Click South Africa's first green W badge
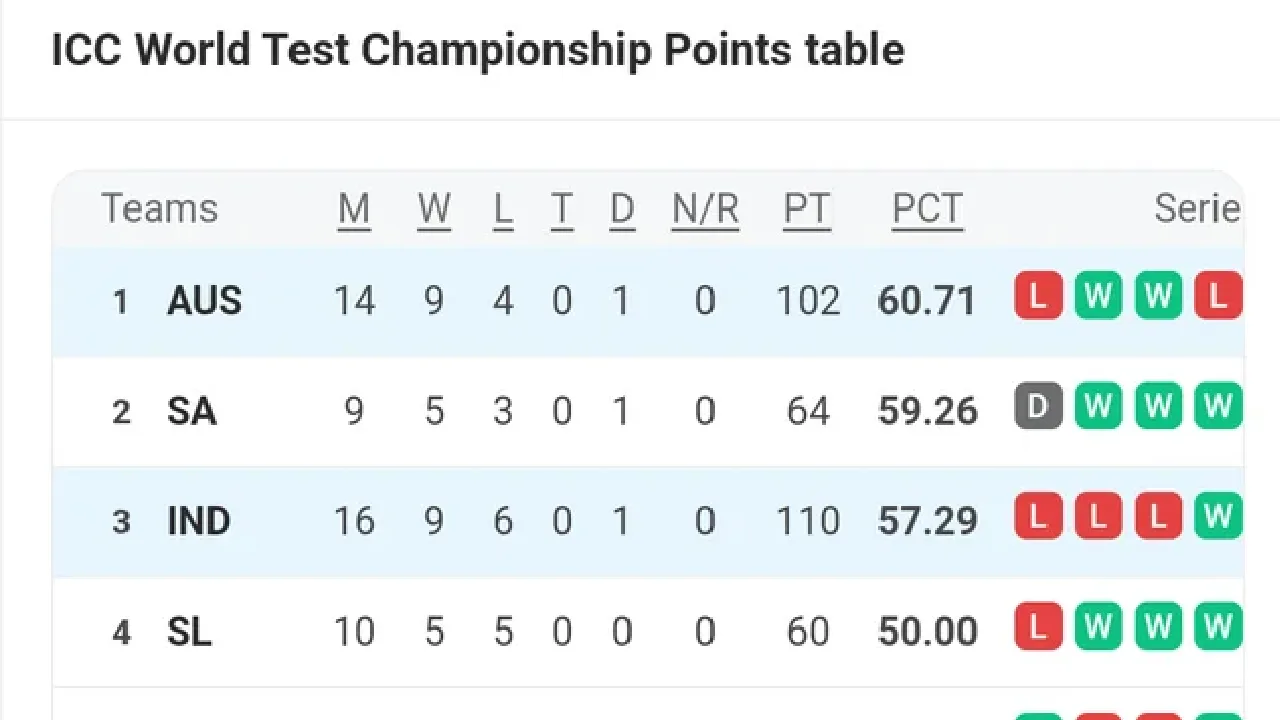The image size is (1280, 720). tap(1098, 406)
